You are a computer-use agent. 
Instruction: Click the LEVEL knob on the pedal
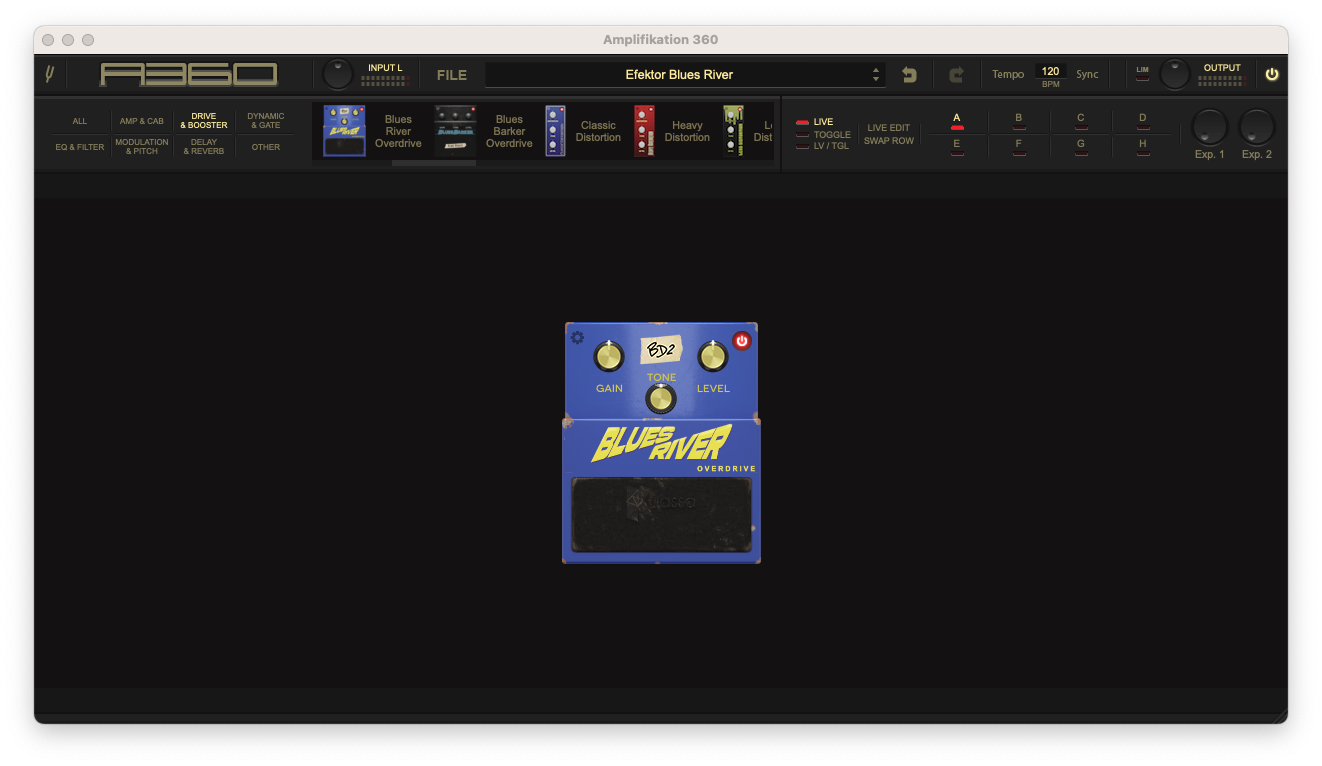click(713, 356)
